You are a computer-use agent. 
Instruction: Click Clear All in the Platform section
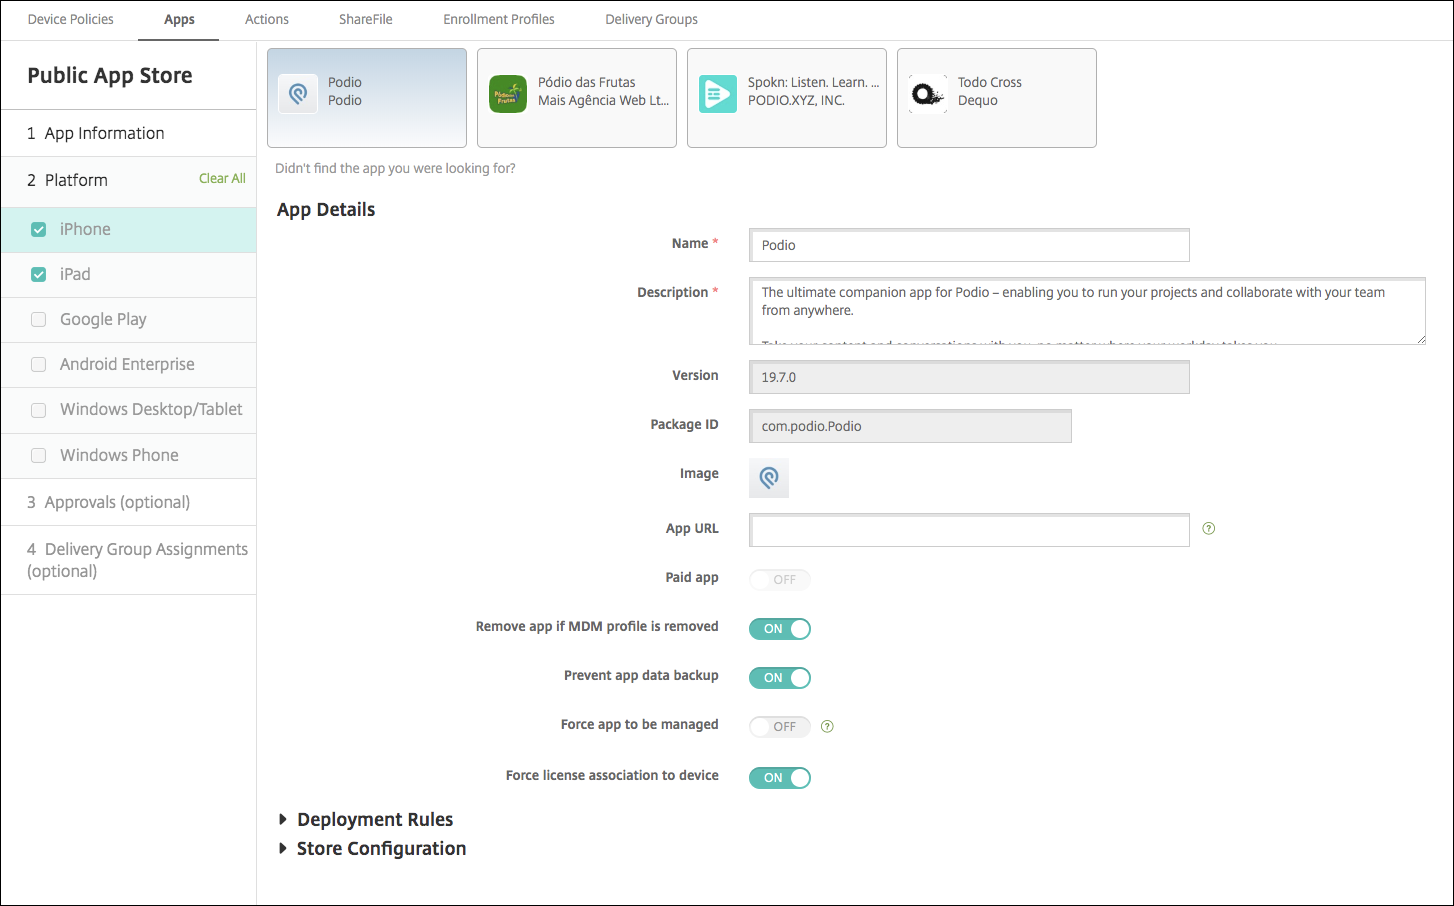222,179
